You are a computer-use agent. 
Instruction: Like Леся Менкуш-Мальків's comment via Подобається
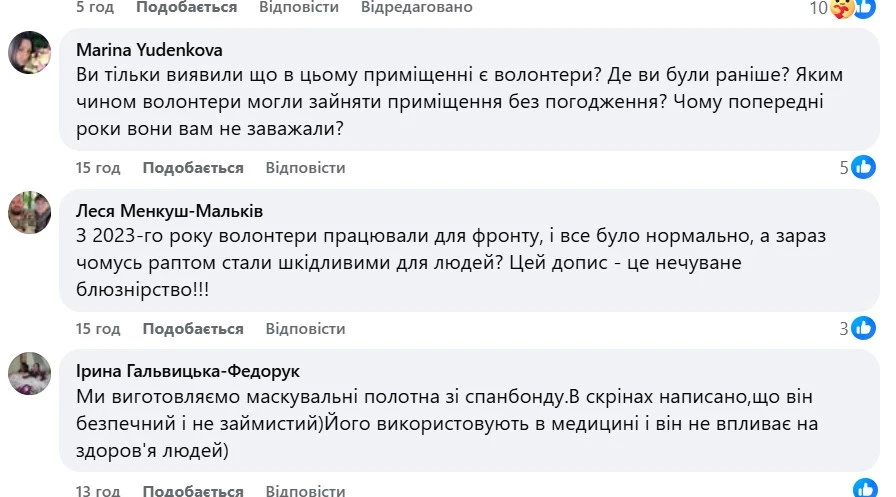[193, 328]
